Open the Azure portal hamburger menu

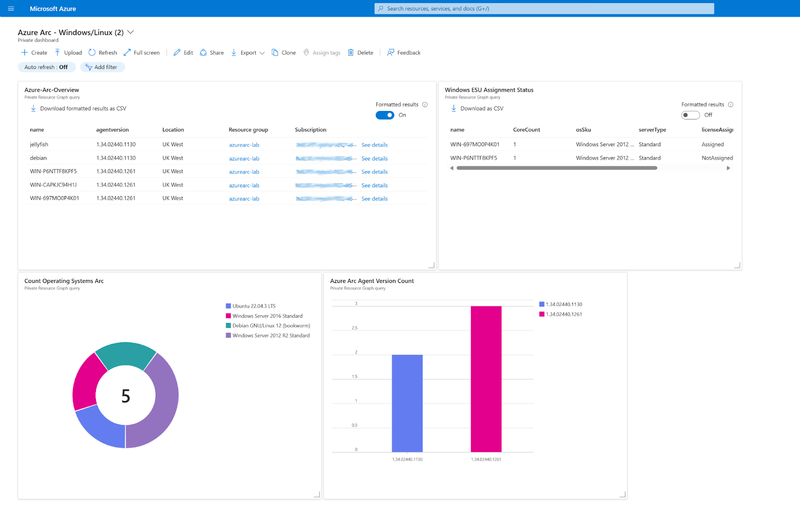click(x=11, y=9)
